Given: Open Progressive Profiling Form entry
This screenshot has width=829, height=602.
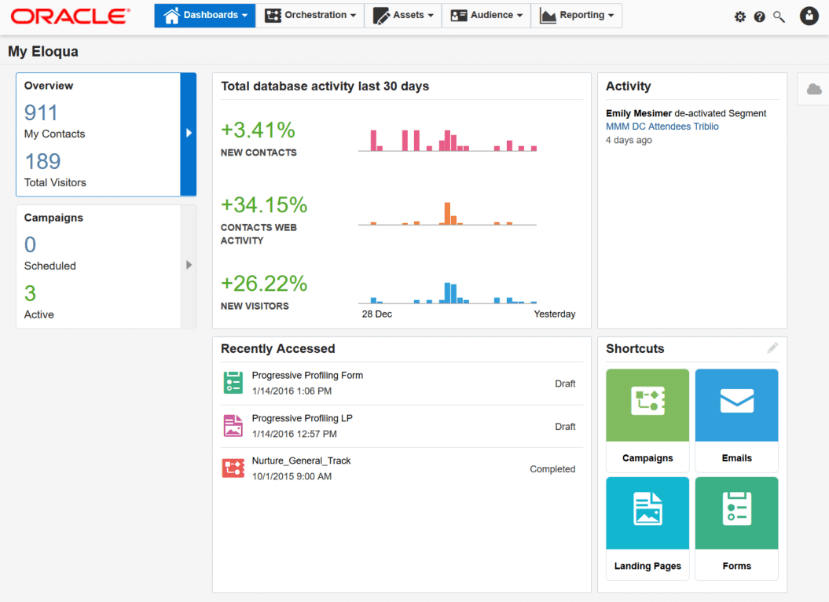Looking at the screenshot, I should pyautogui.click(x=402, y=383).
